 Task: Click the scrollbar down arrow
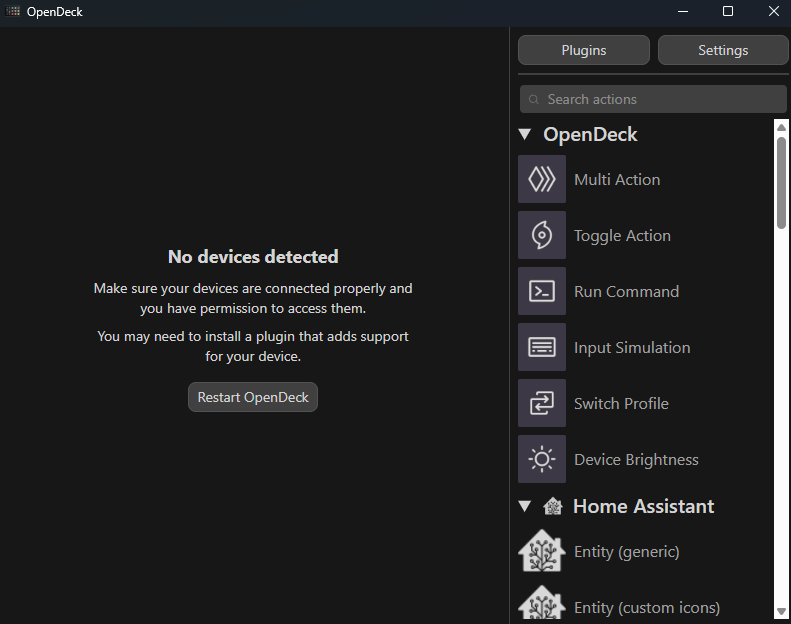click(x=781, y=611)
